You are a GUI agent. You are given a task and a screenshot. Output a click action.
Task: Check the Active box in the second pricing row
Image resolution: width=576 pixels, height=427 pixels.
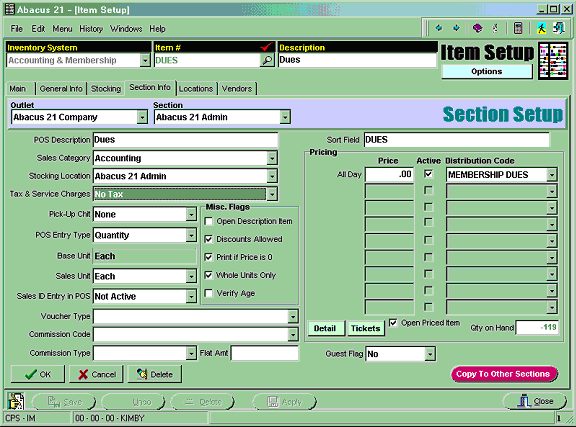pos(428,190)
